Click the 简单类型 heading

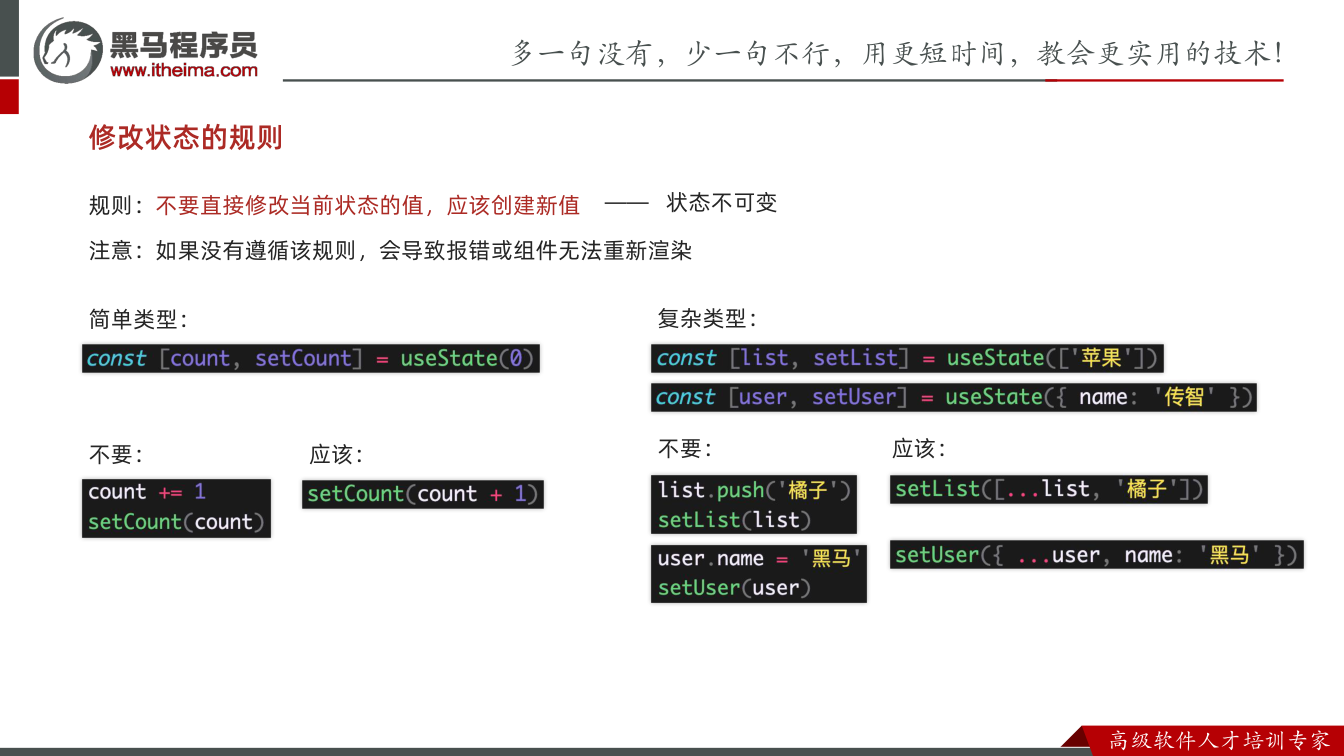click(x=138, y=319)
